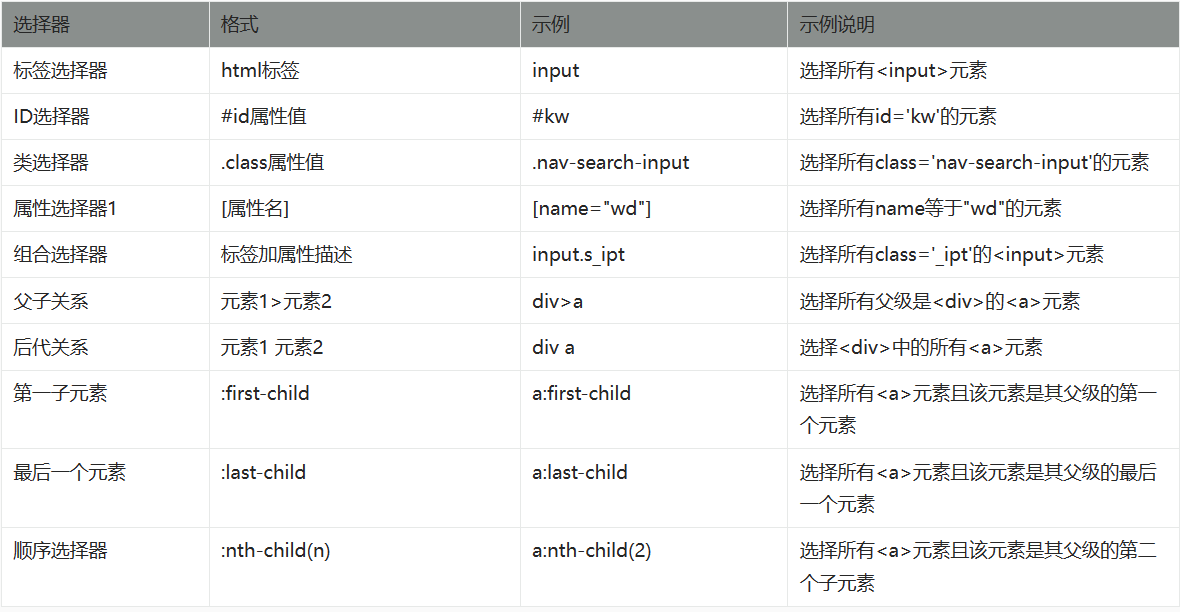Click the .nav-search-input example text
1180x612 pixels.
click(611, 163)
